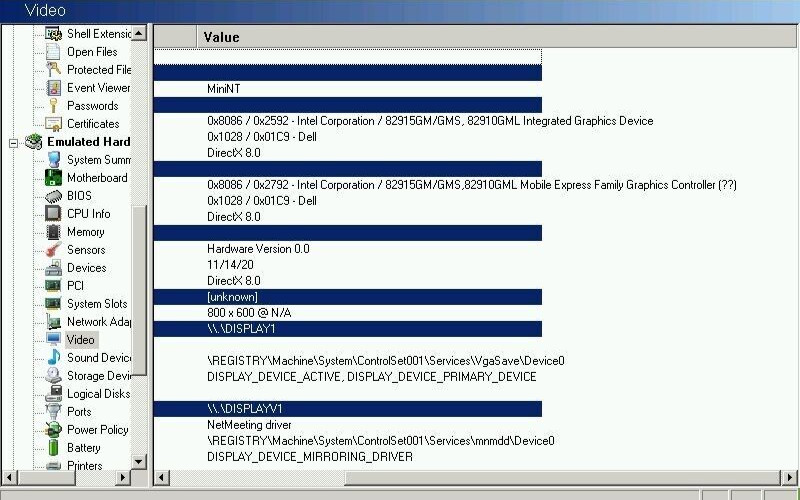Click the Network Adapters icon
Viewport: 800px width, 500px height.
[53, 321]
